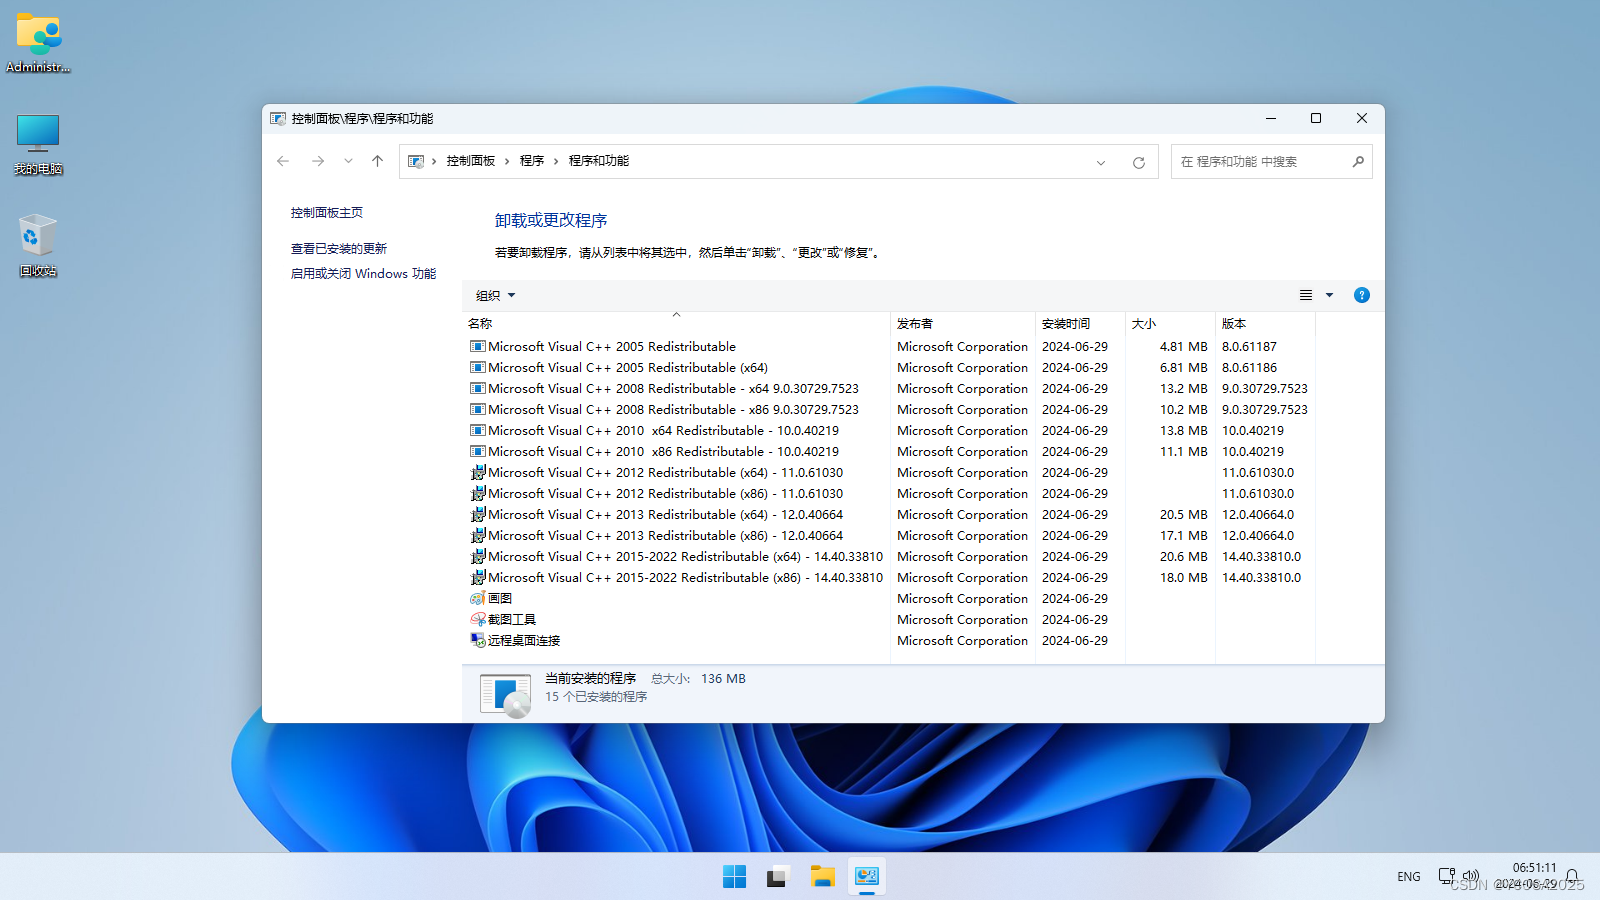Open help with the blue question icon
This screenshot has width=1600, height=900.
point(1361,295)
